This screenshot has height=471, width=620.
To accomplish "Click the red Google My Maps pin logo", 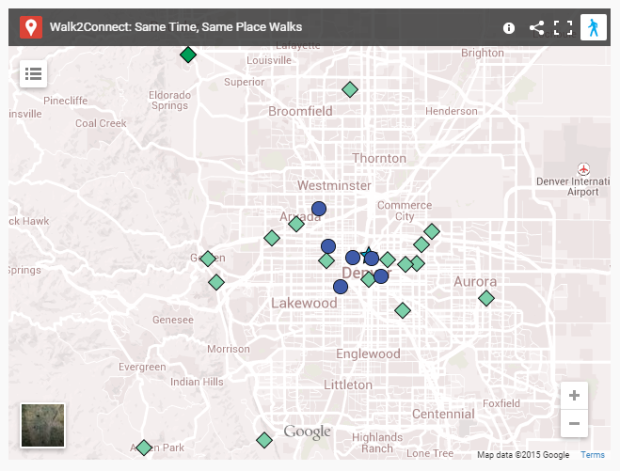I will [31, 27].
